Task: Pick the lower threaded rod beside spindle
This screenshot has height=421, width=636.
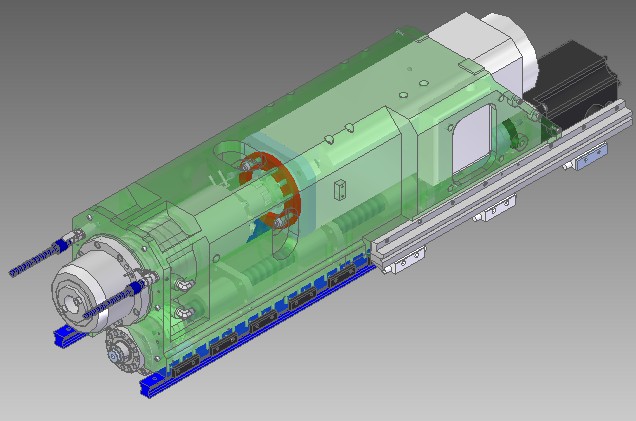Action: 110,304
